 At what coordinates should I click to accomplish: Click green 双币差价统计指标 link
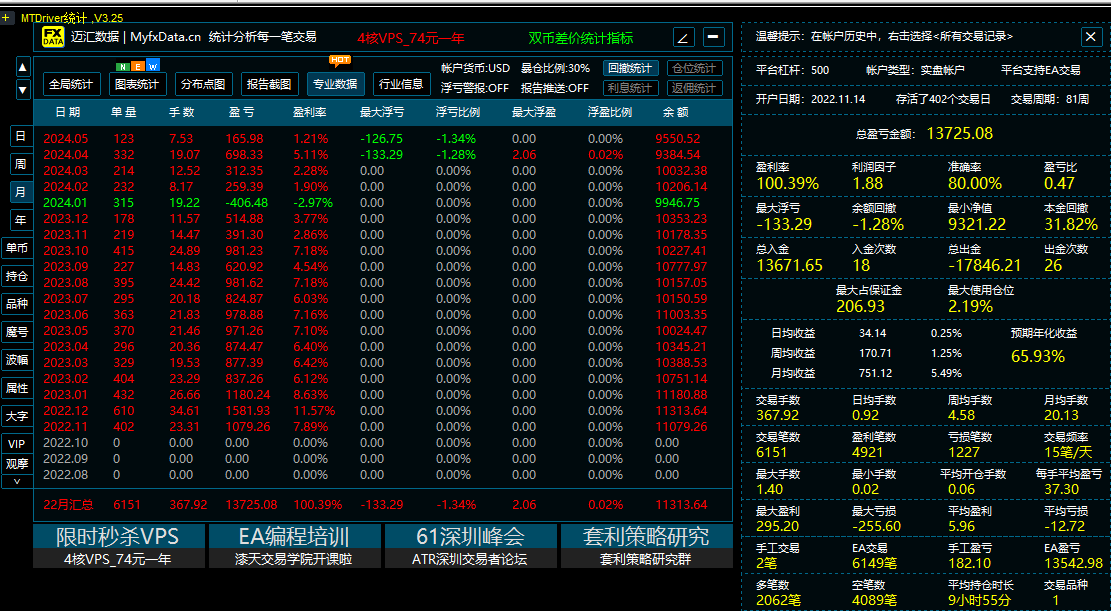[x=581, y=38]
